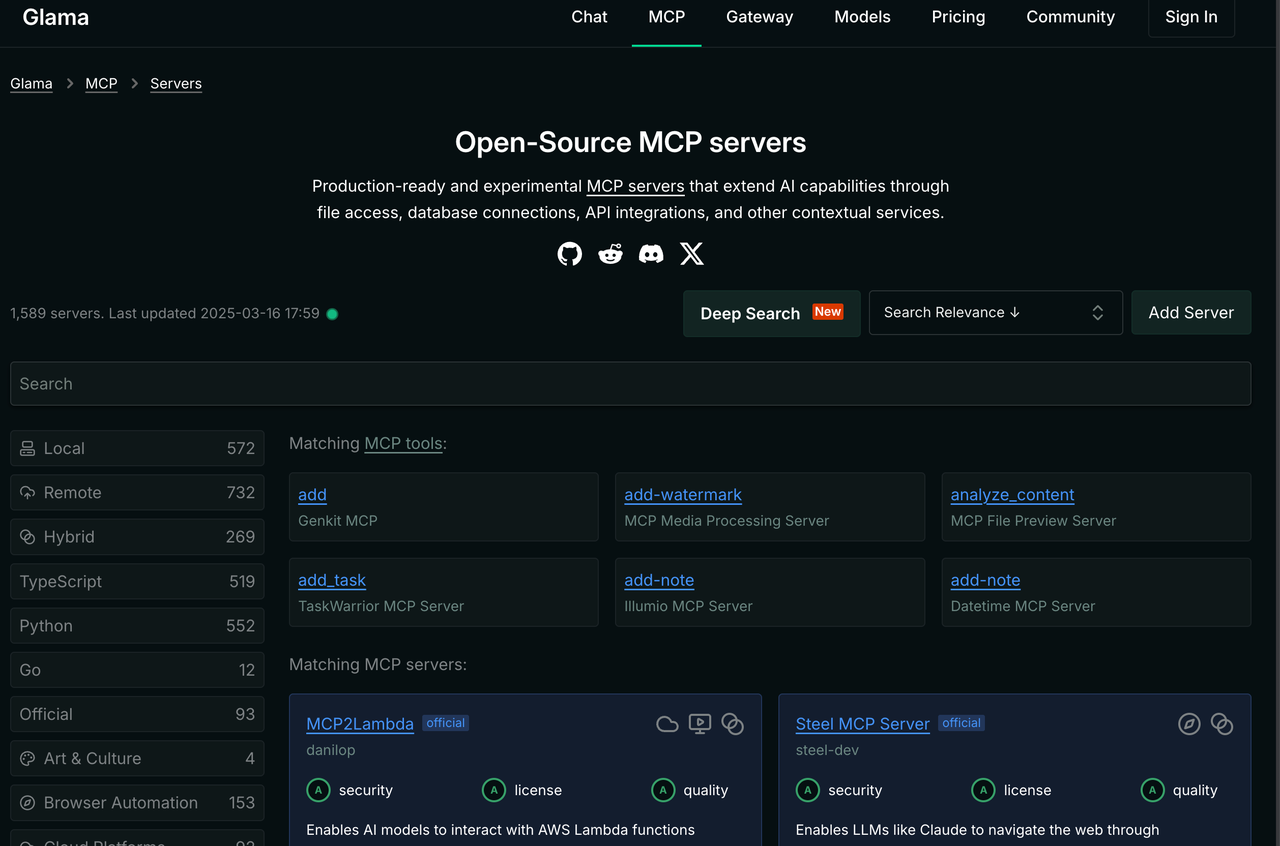Open the MCP2Lambda server page

[360, 724]
